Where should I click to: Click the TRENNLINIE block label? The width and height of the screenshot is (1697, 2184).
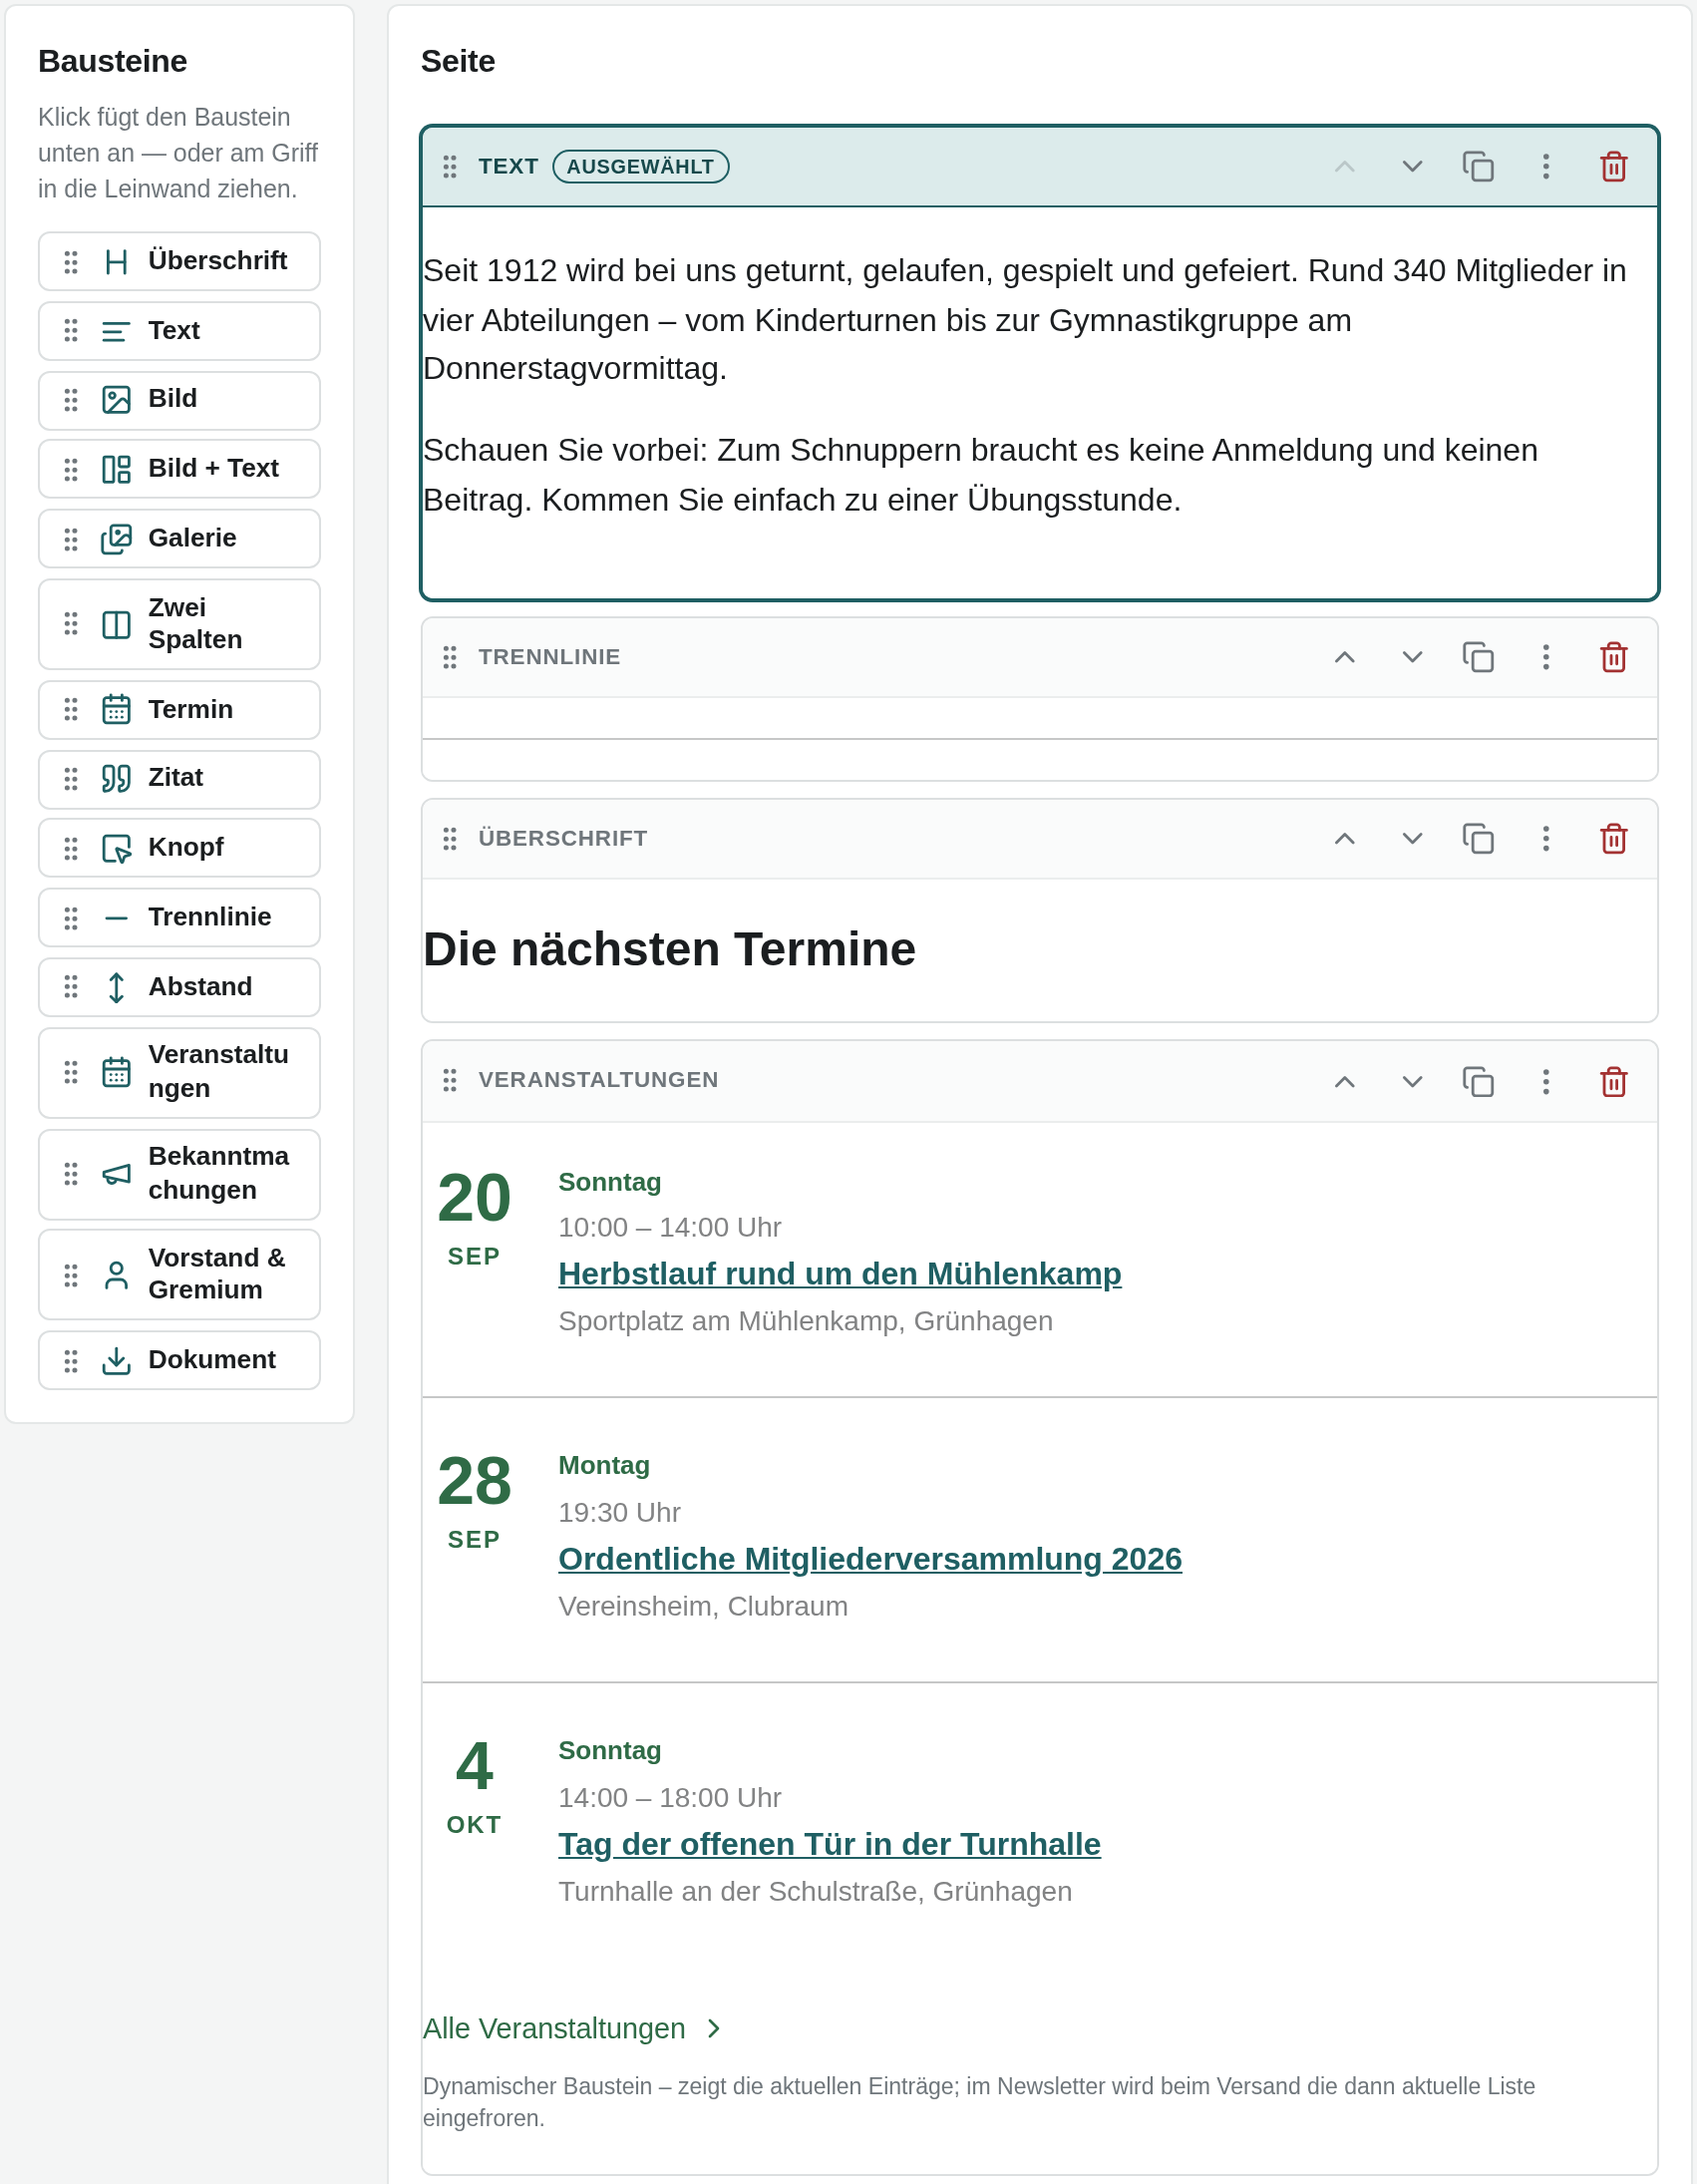tap(549, 657)
